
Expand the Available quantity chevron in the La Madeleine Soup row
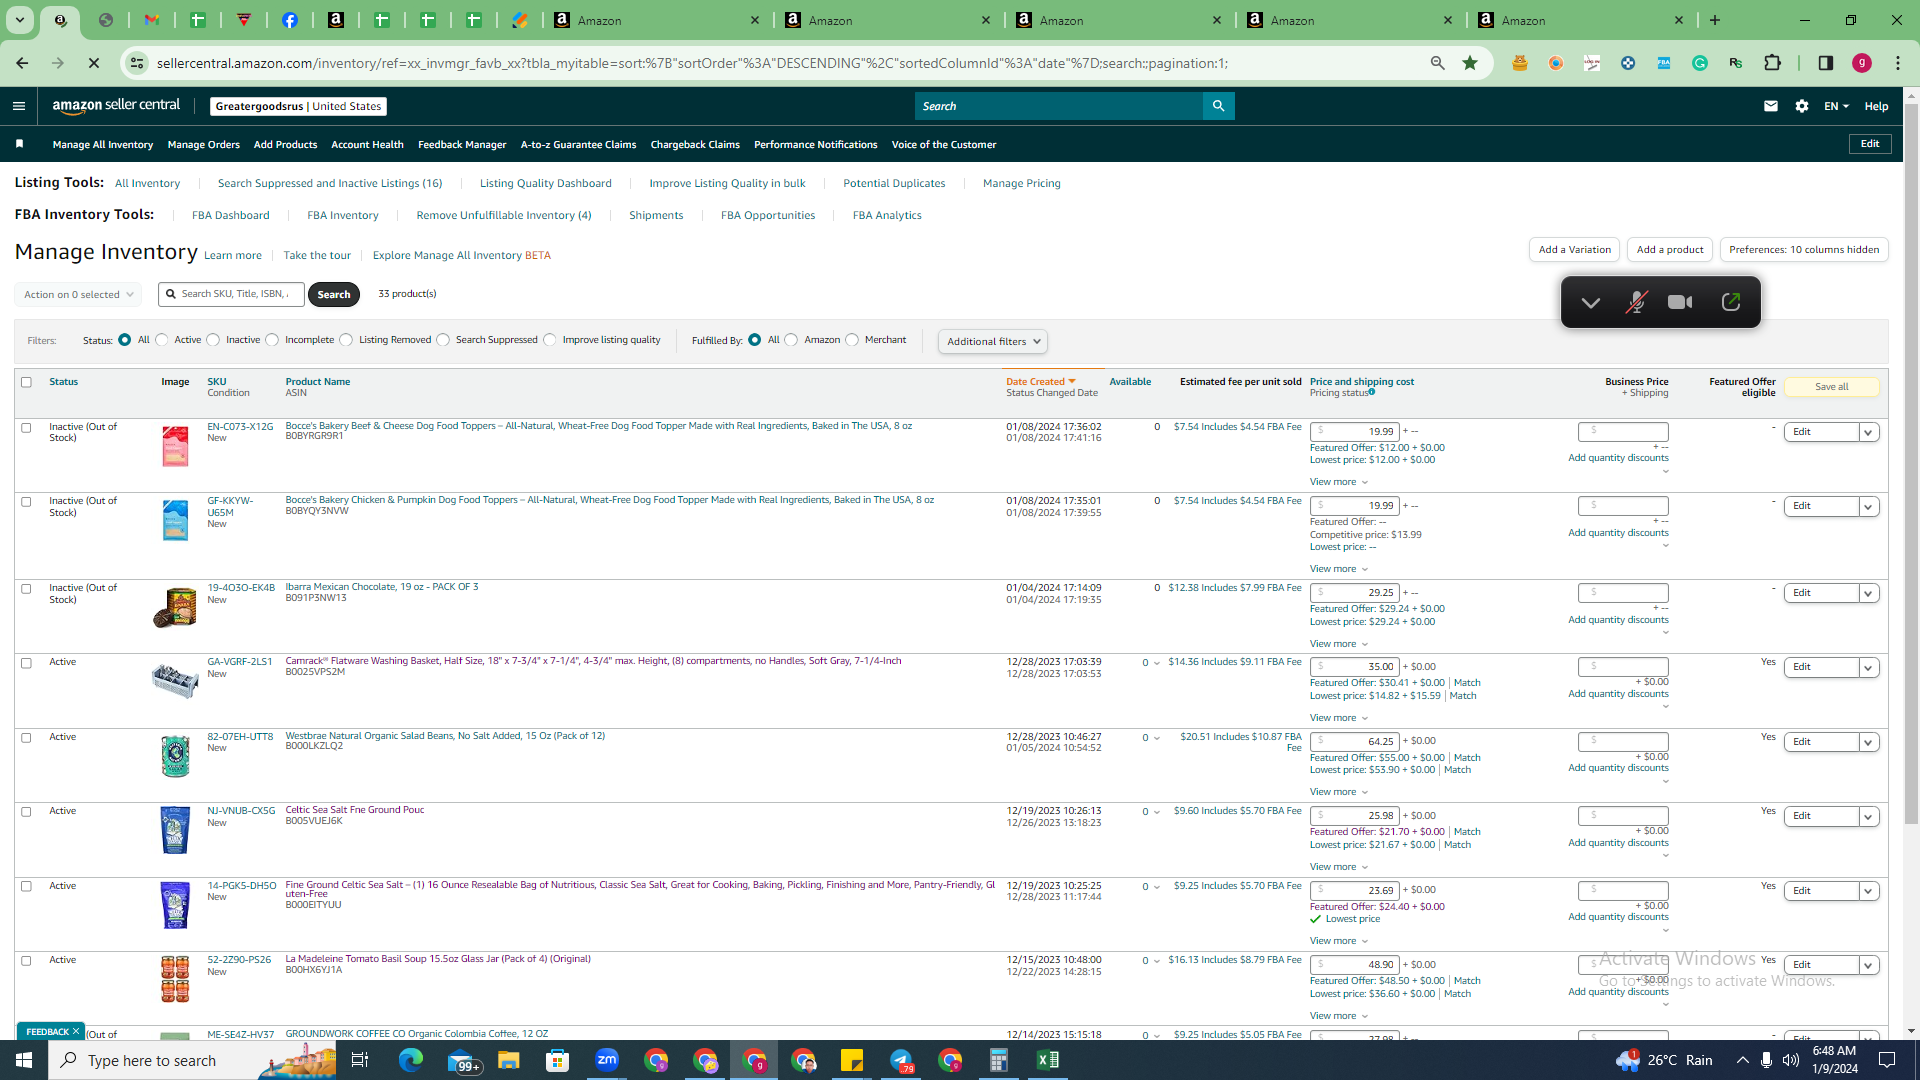pos(1157,961)
